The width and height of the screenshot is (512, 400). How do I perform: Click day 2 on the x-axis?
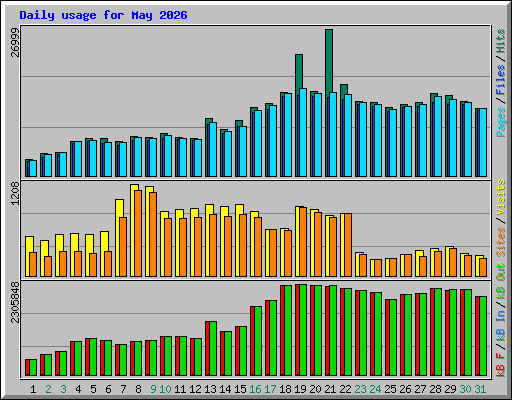click(x=48, y=389)
